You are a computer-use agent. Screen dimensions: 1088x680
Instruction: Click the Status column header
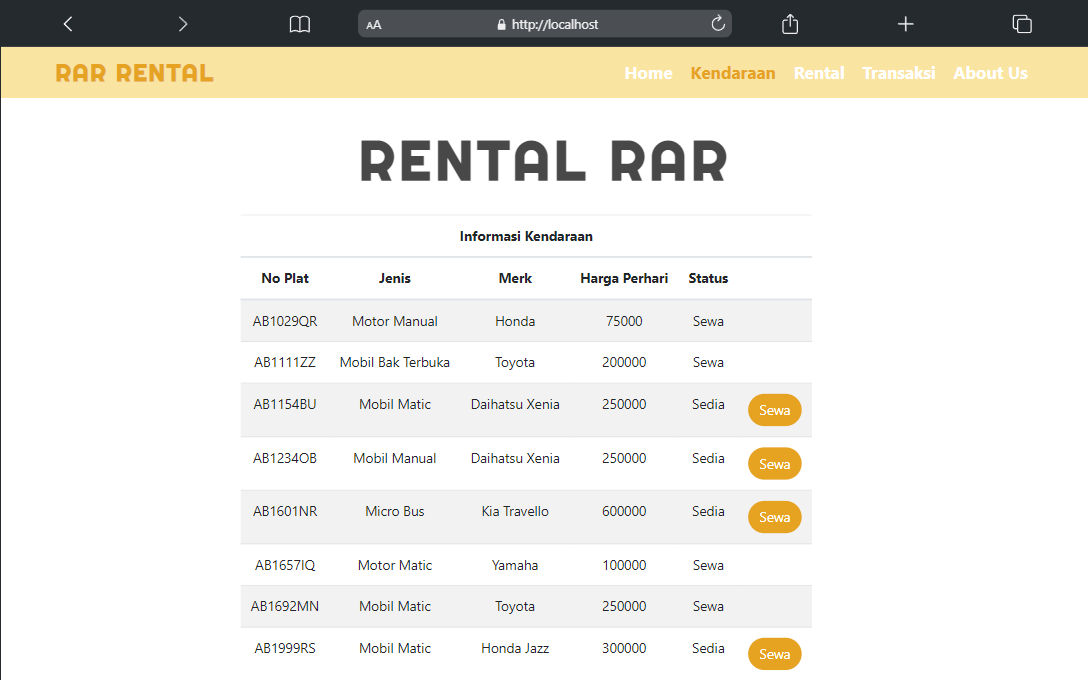point(708,278)
